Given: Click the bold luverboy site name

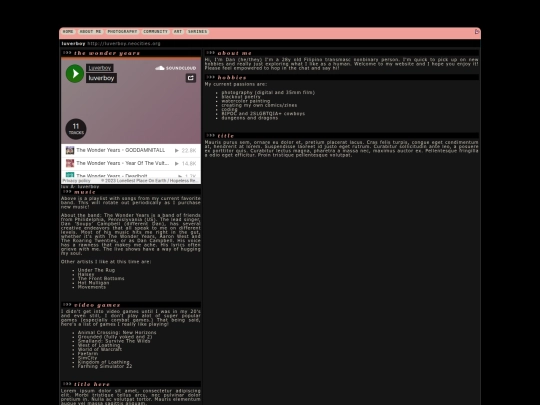Looking at the screenshot, I should pyautogui.click(x=73, y=43).
